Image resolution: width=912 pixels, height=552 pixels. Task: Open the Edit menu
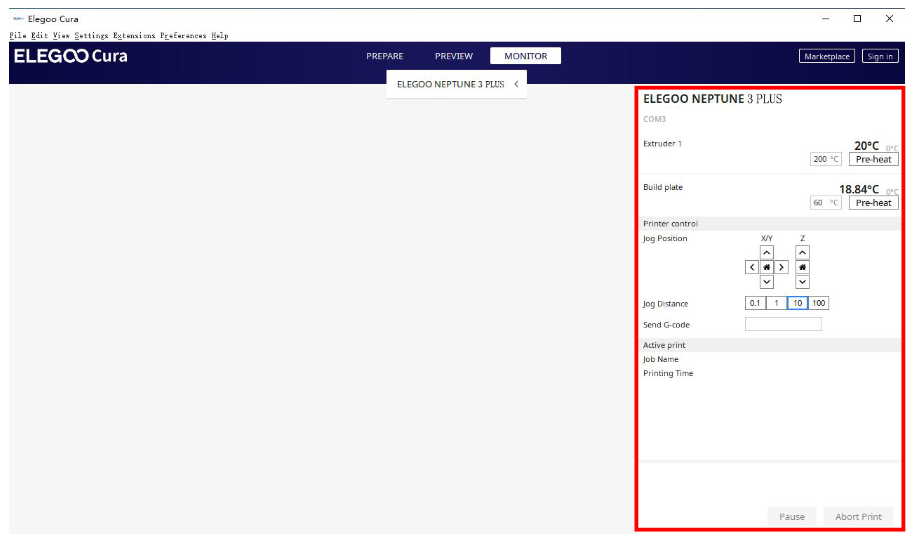point(40,35)
